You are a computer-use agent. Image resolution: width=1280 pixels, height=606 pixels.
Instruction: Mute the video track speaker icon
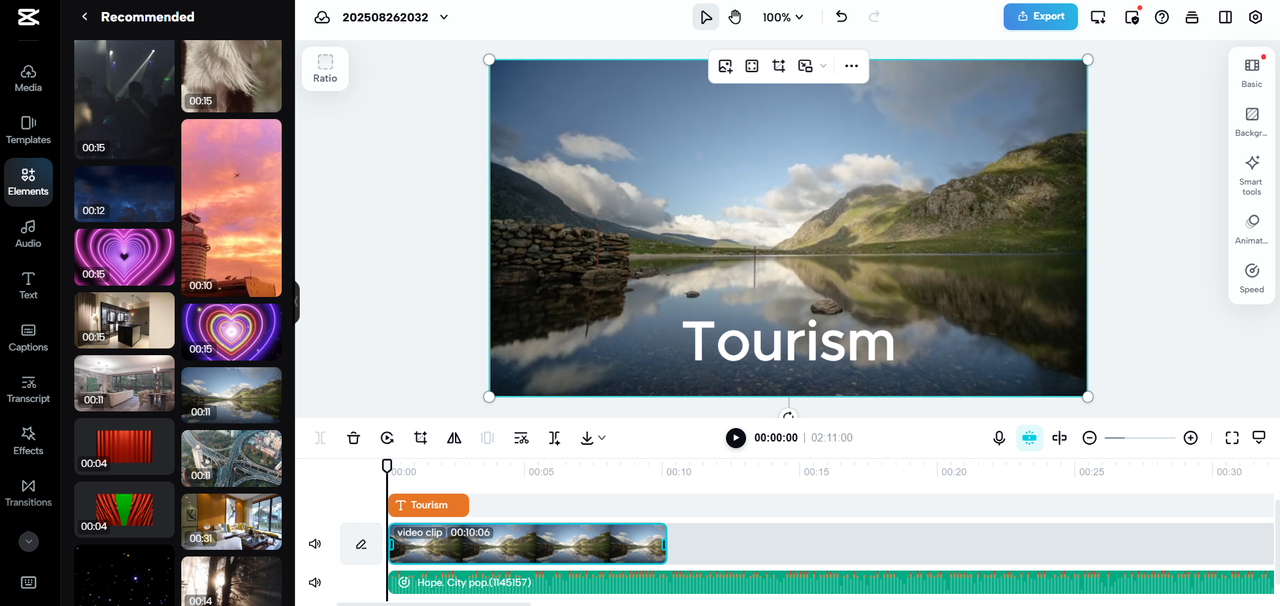pos(314,543)
